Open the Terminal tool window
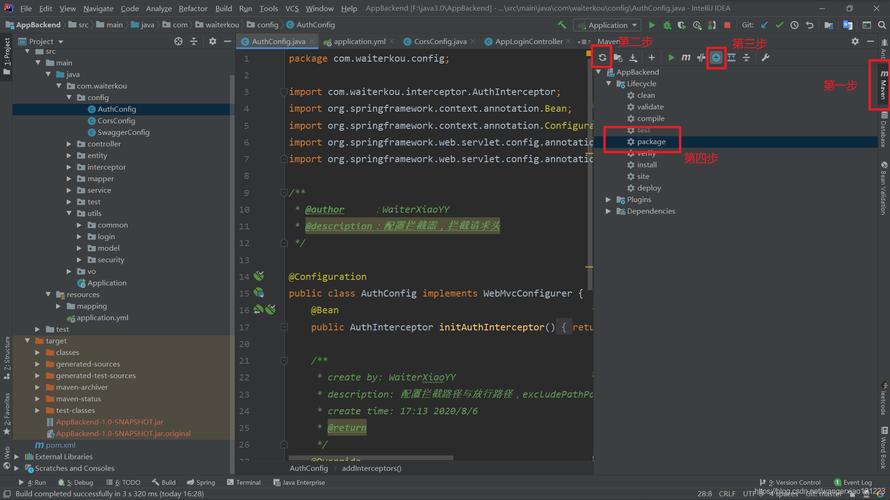890x500 pixels. 244,482
